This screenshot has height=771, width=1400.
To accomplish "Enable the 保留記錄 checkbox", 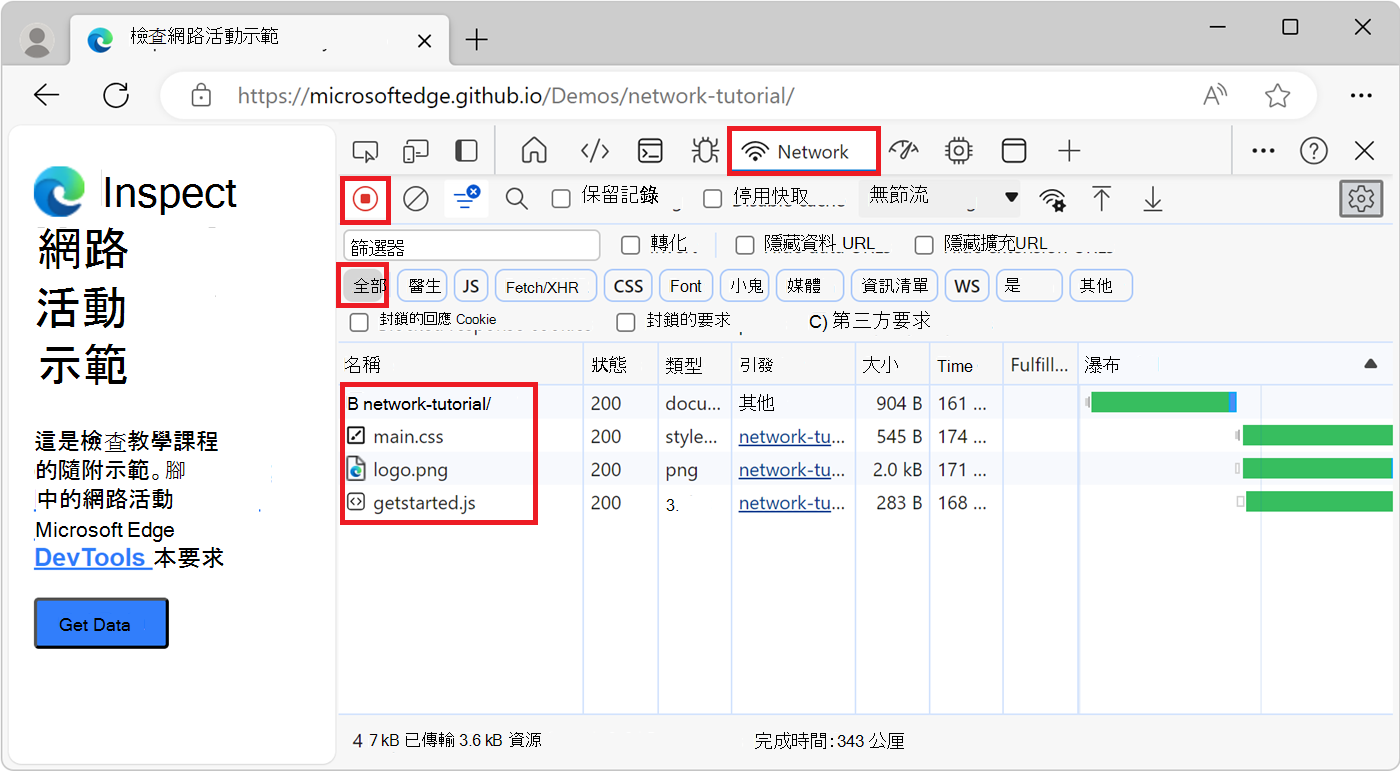I will [560, 198].
